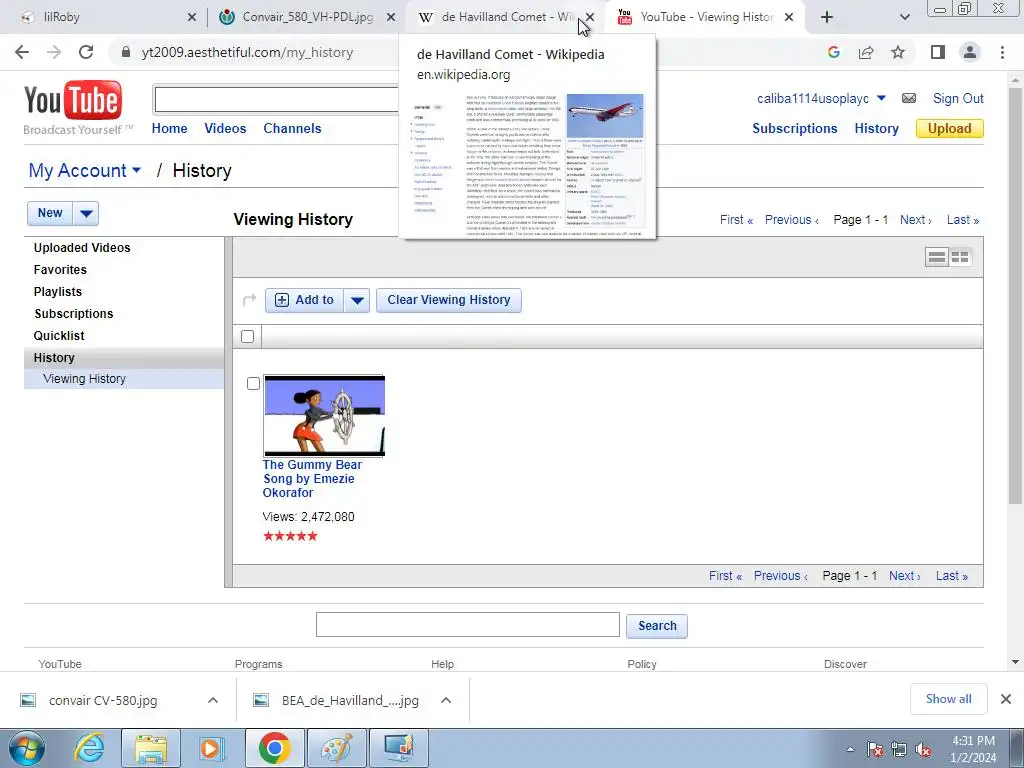Viewport: 1024px width, 768px height.
Task: Open the Windows Start button
Action: tap(25, 748)
